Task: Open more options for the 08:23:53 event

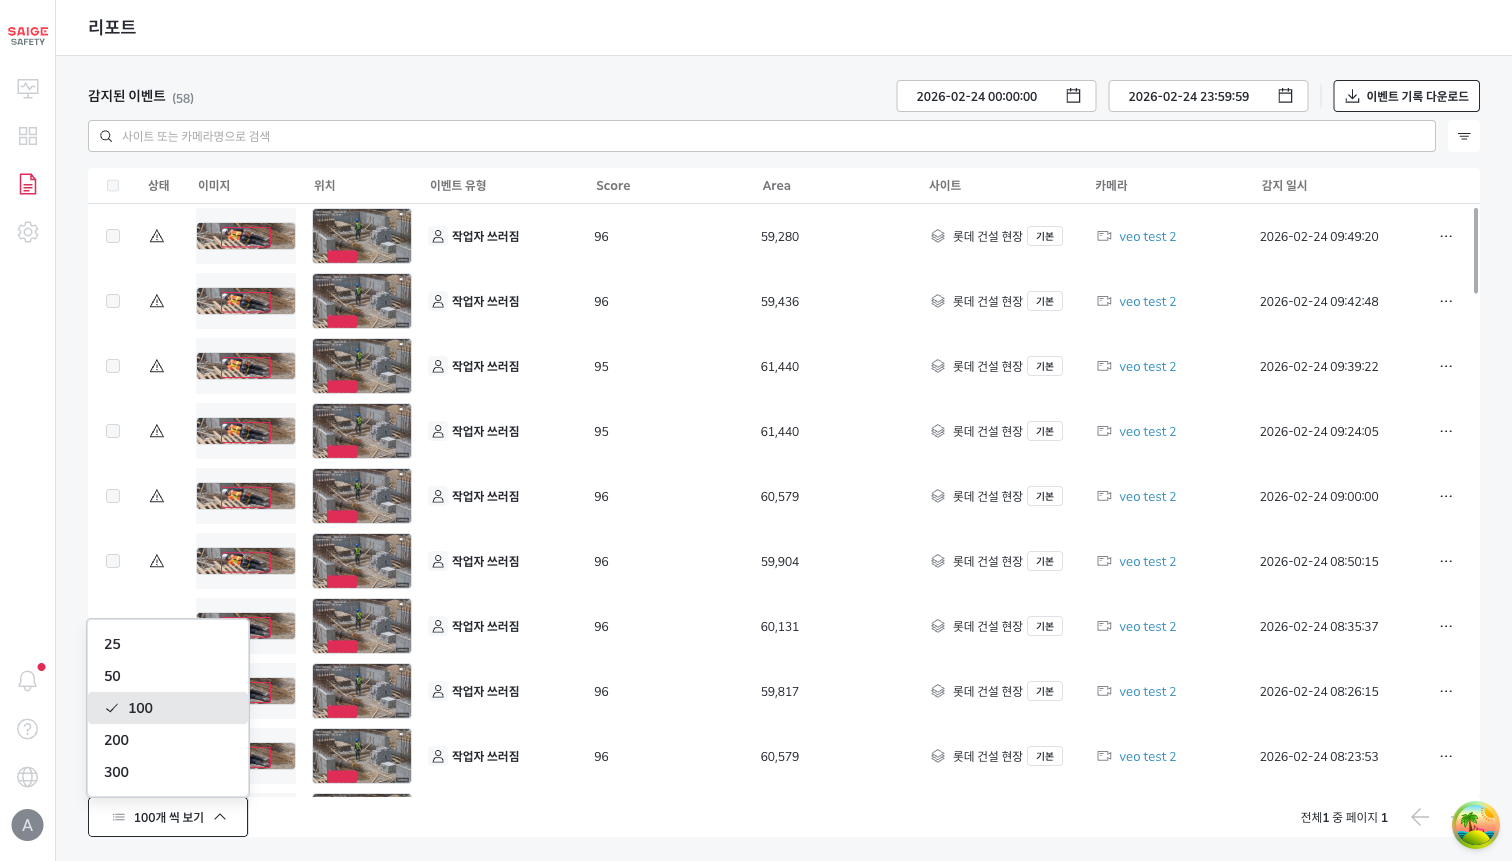Action: click(1446, 756)
